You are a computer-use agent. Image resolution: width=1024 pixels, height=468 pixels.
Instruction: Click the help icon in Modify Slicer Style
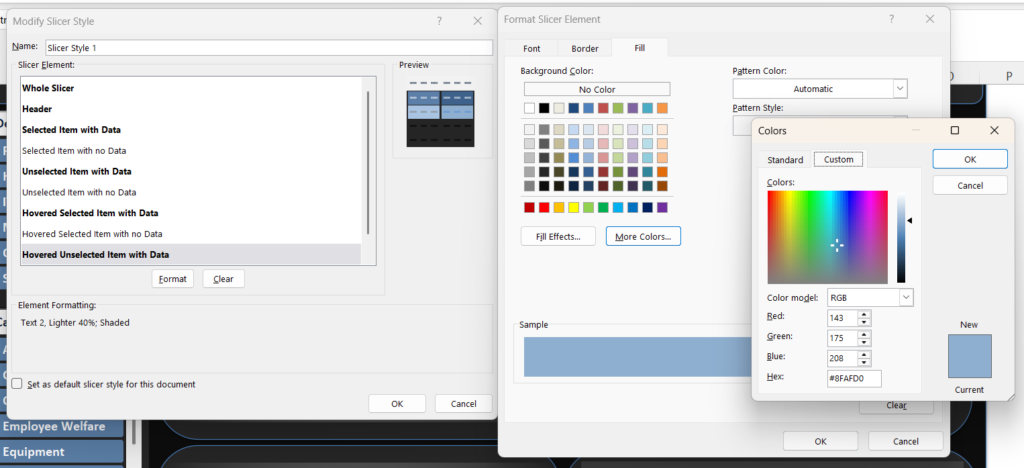[x=440, y=21]
